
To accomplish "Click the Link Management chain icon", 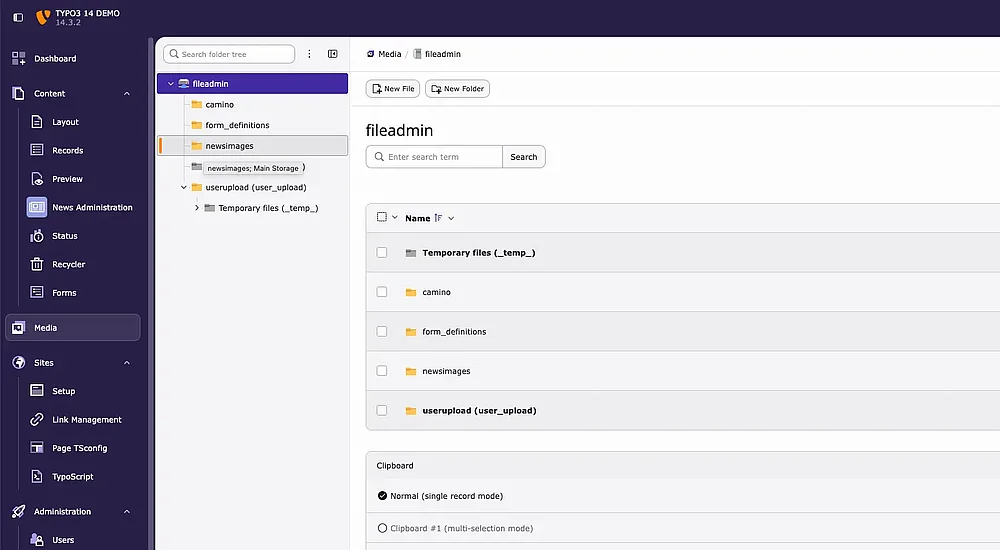I will coord(37,419).
